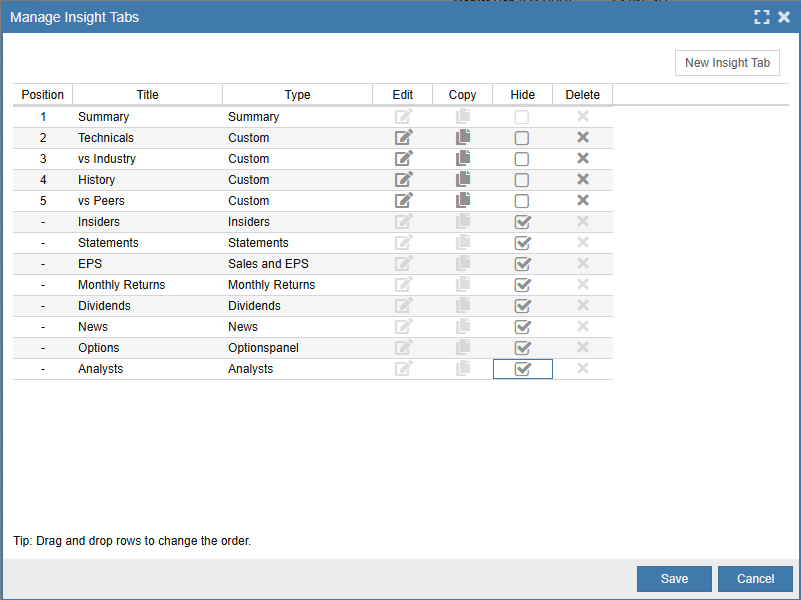Click the edit icon in Insiders row
Viewport: 801px width, 600px height.
(x=404, y=222)
